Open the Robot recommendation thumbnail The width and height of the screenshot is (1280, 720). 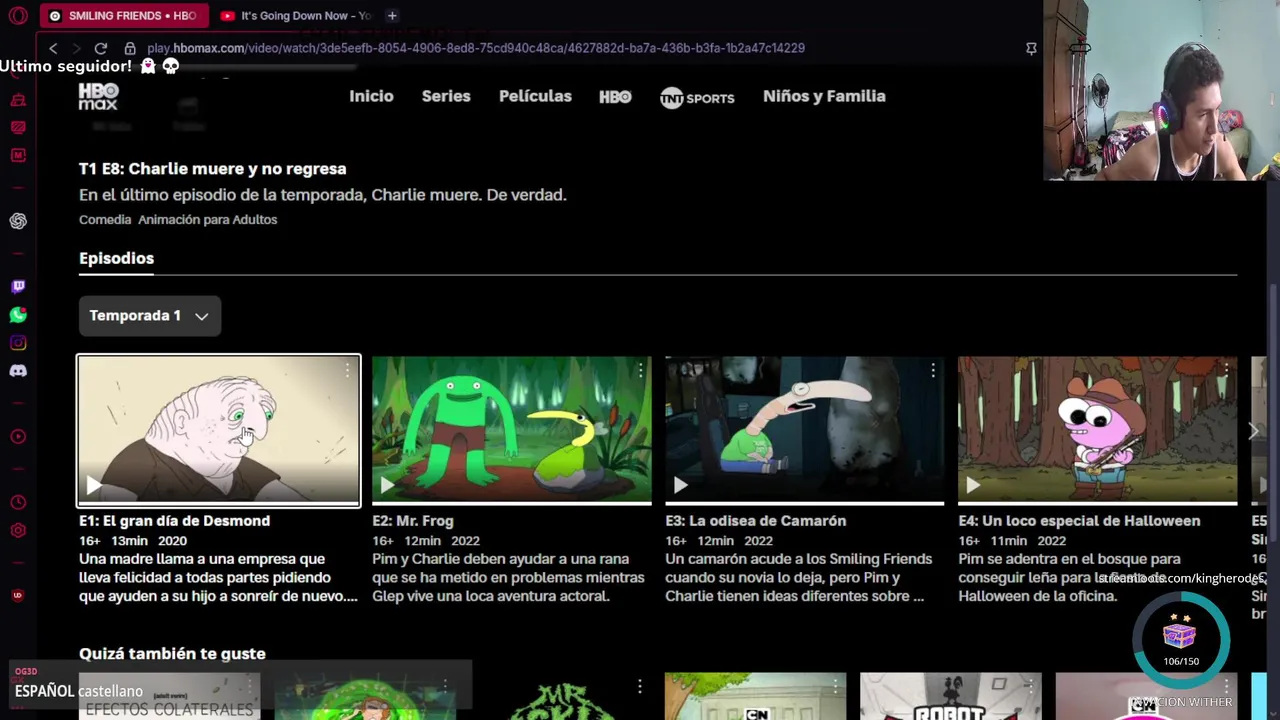(950, 697)
